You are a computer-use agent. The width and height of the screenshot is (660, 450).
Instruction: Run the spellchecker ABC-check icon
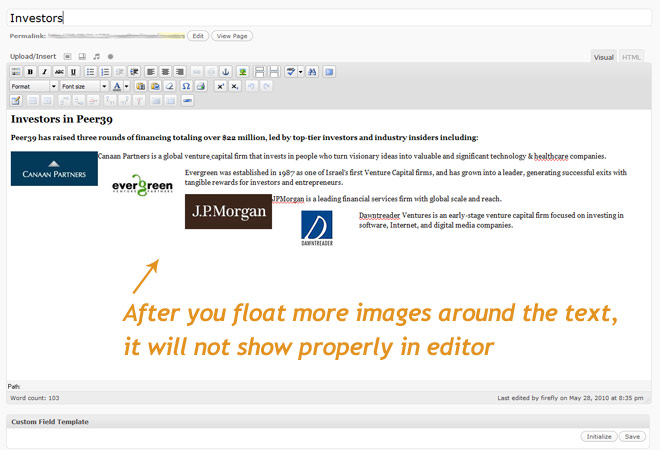290,72
